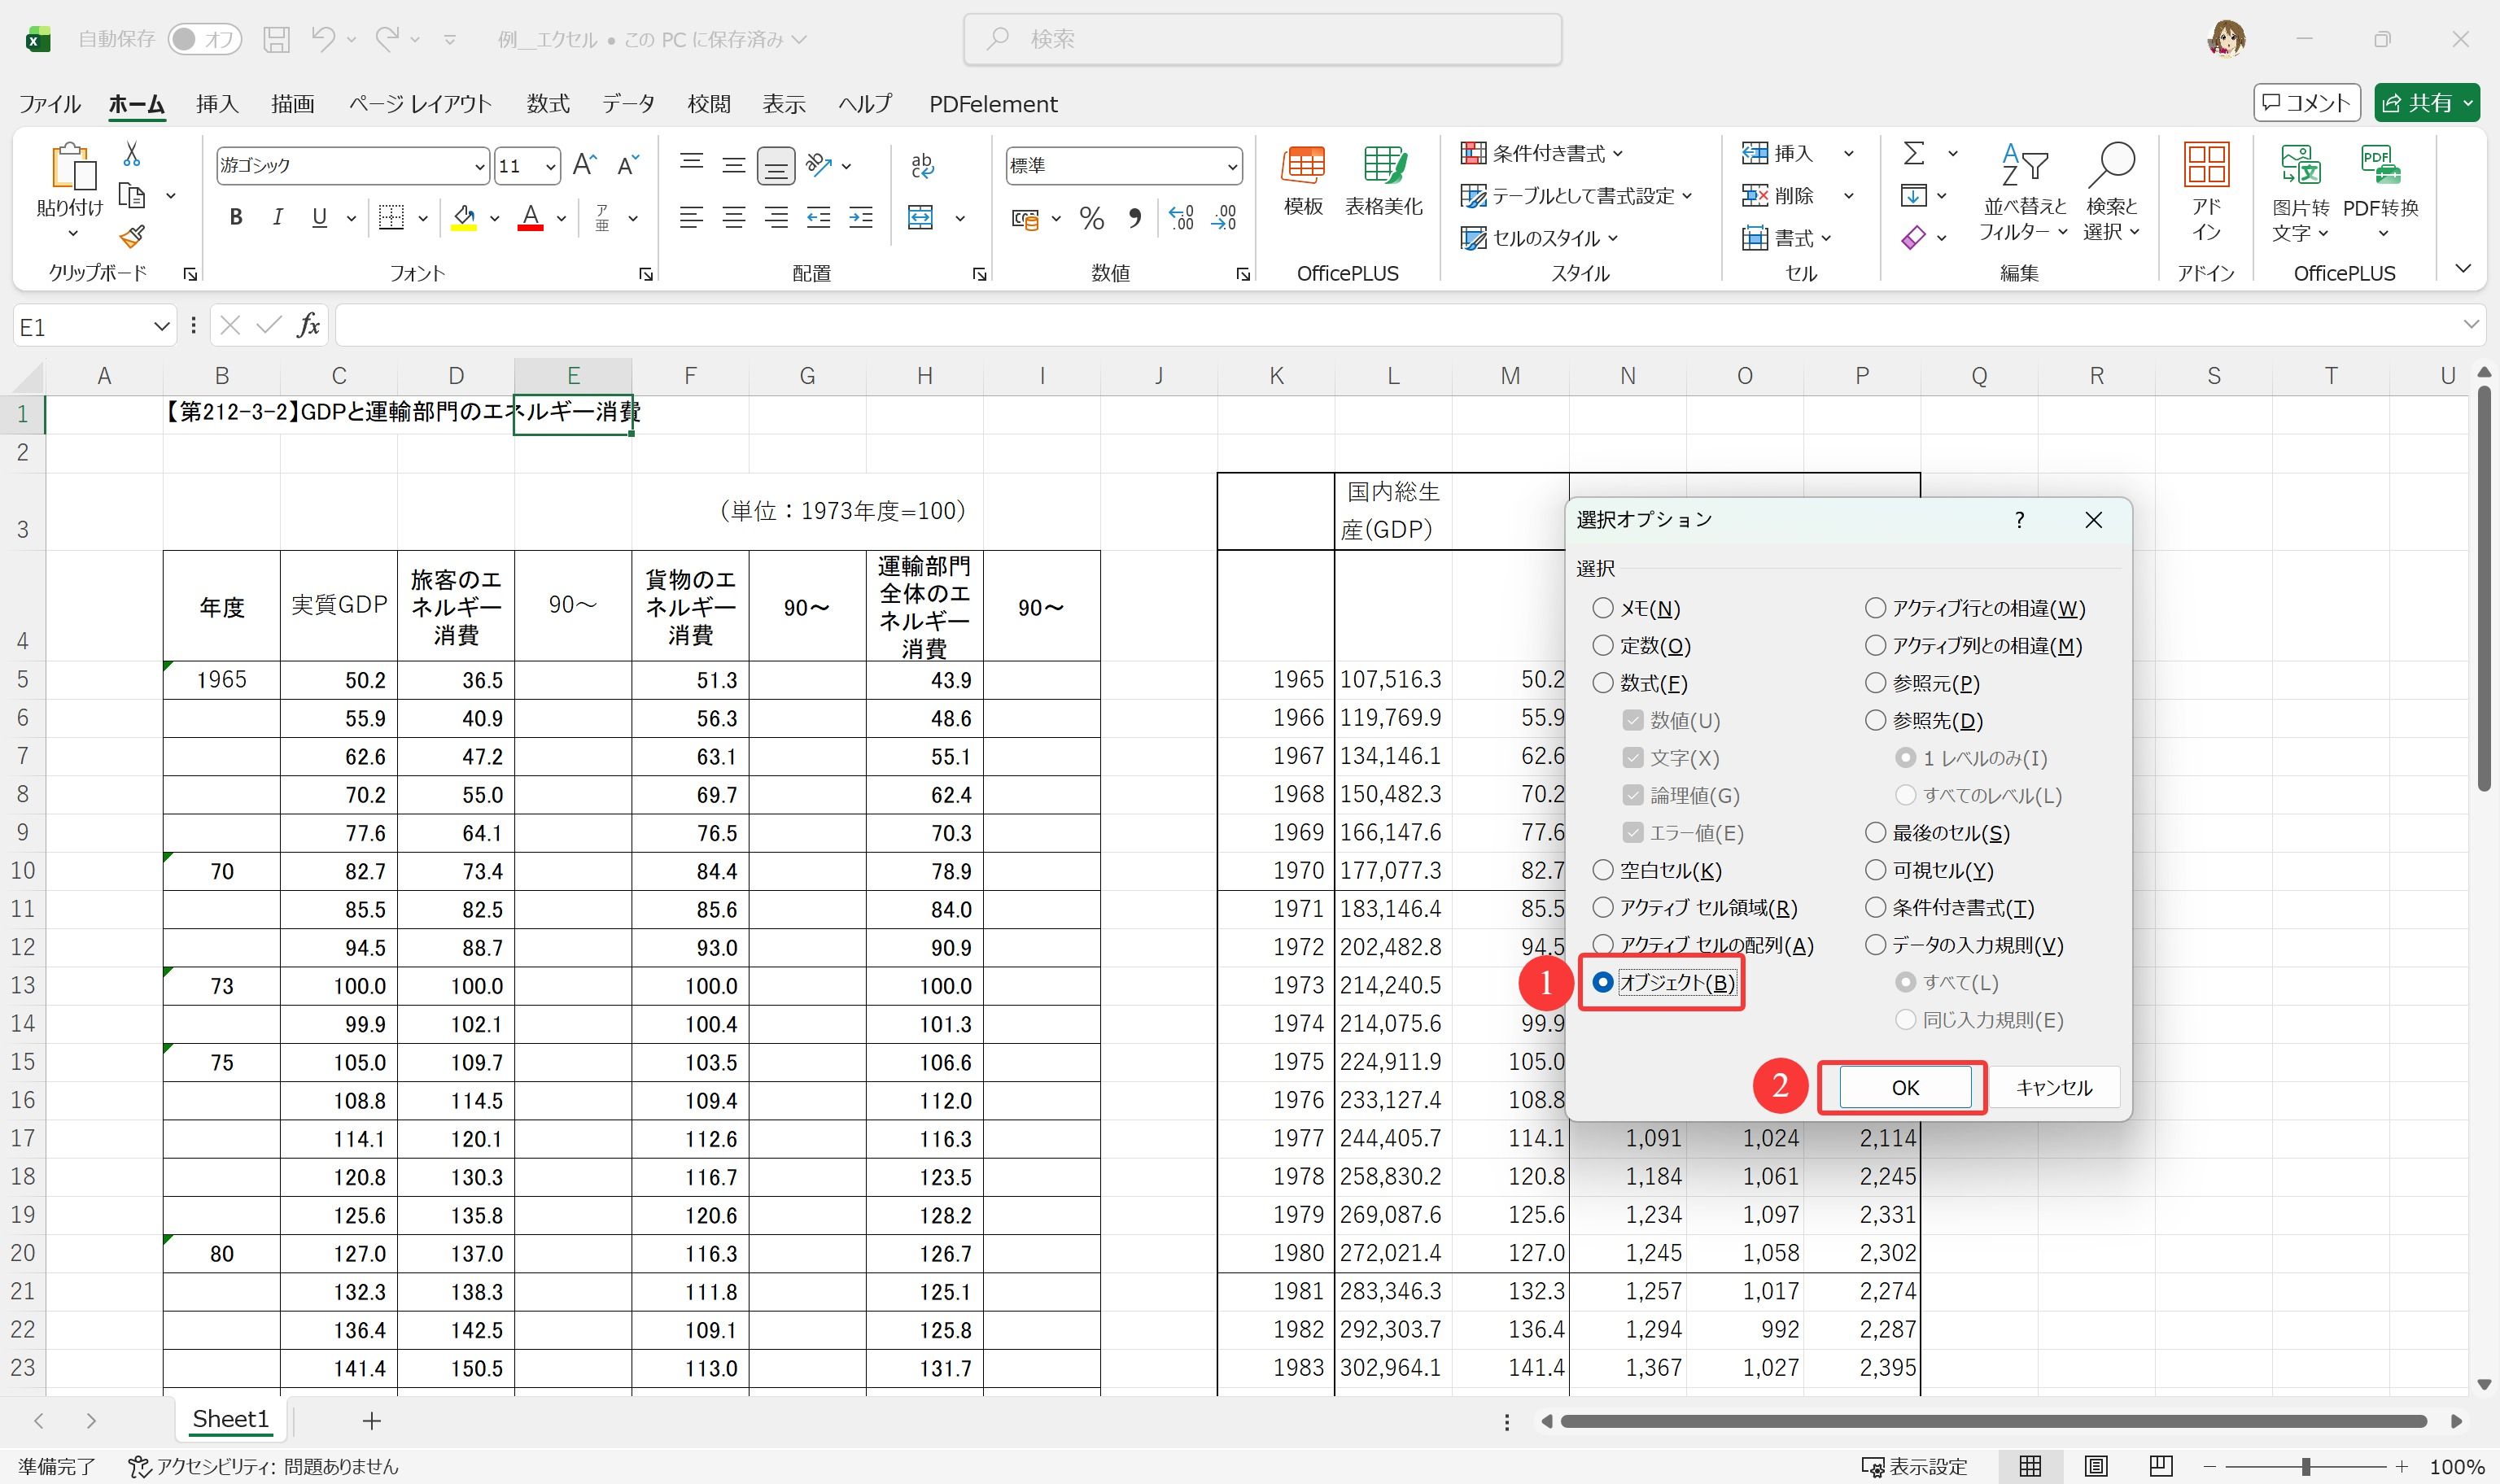Click the insert function fx icon
Screen dimensions: 2500x1484
[x=309, y=325]
